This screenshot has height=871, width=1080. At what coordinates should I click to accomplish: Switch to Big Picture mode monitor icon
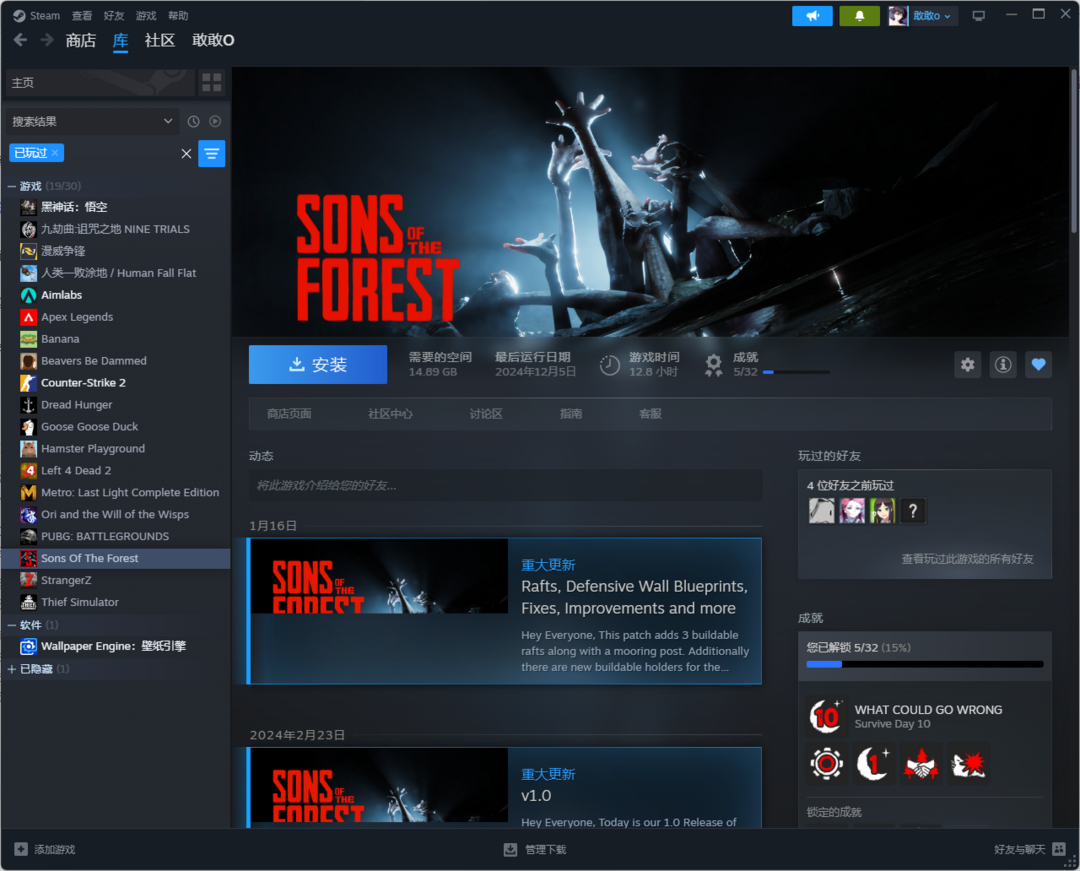click(978, 16)
